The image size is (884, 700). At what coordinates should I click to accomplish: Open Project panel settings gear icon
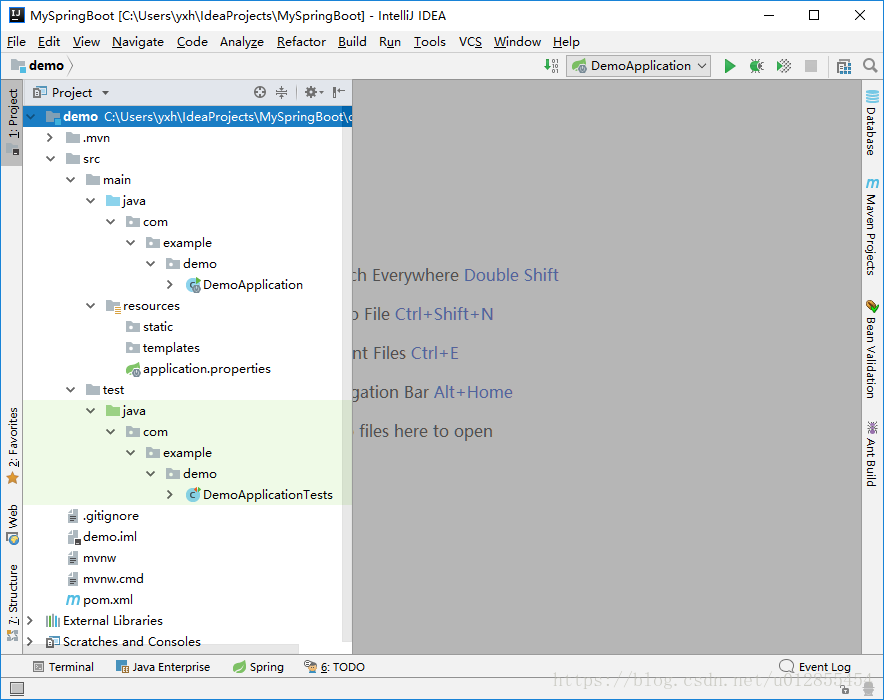pos(313,92)
